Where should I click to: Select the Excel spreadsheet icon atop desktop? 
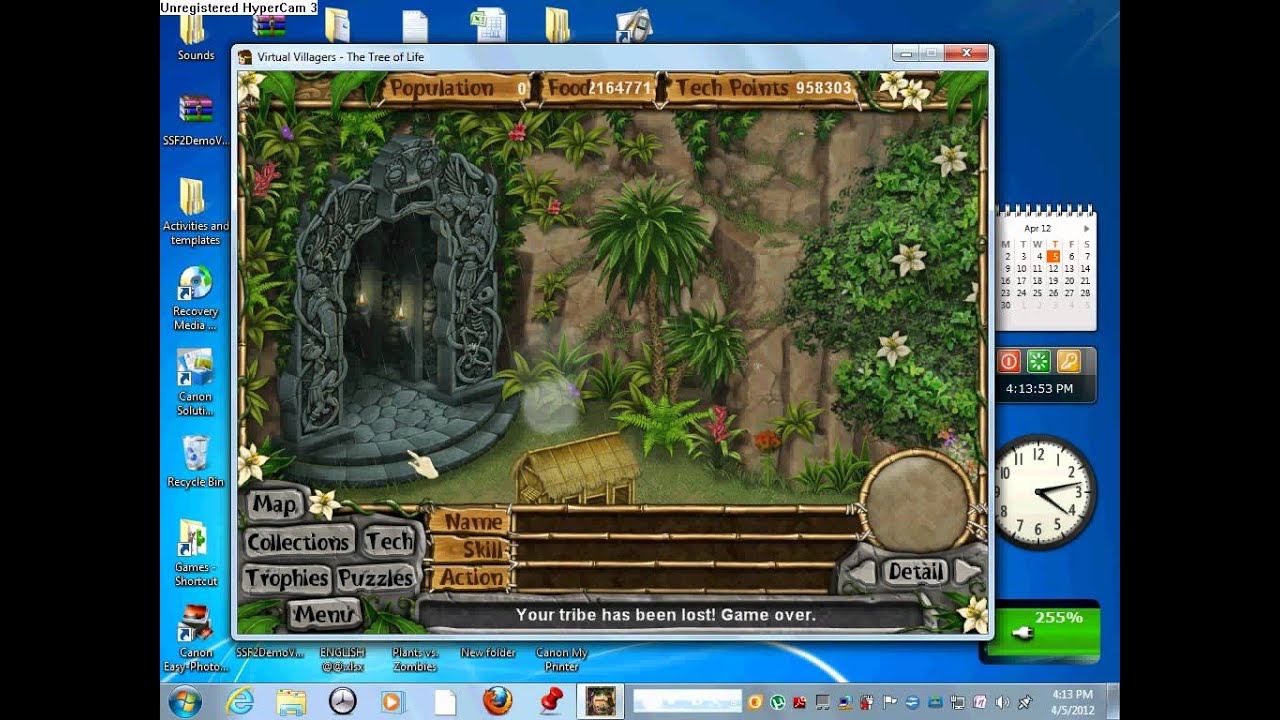[x=488, y=25]
